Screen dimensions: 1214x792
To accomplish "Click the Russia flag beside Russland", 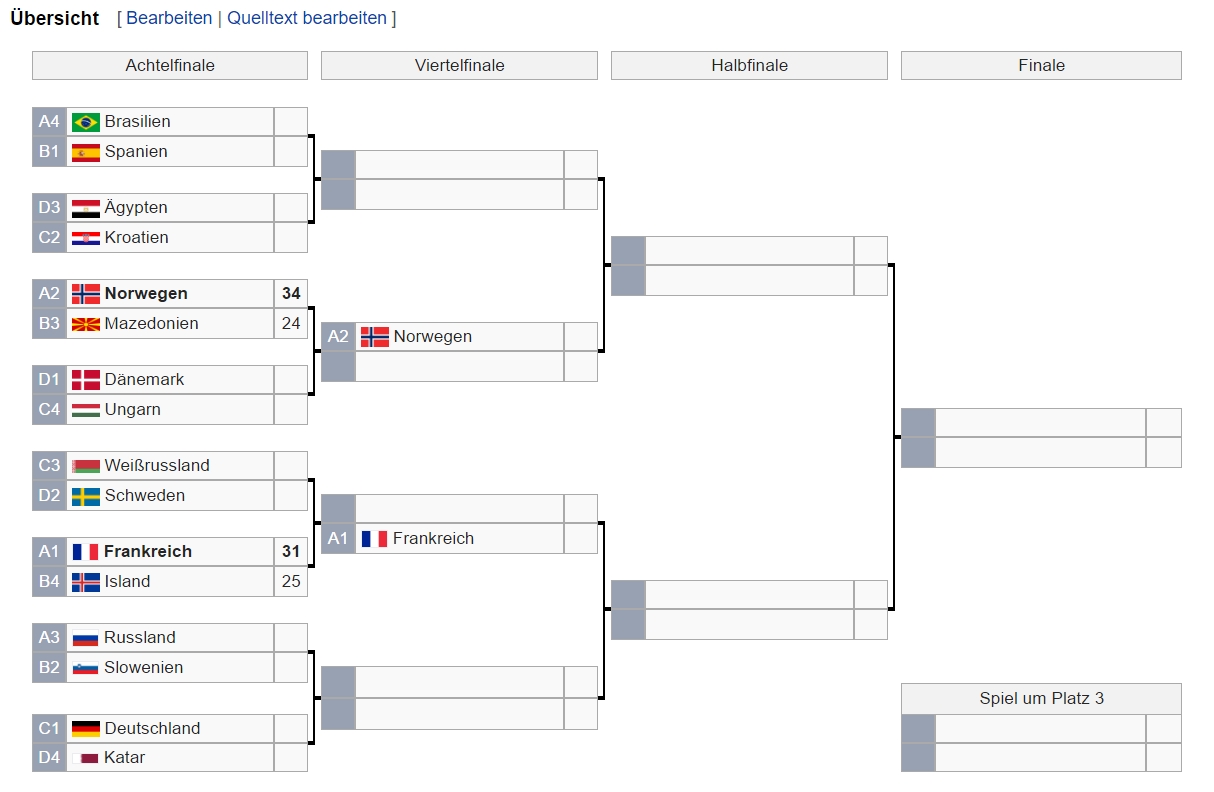I will pos(86,638).
